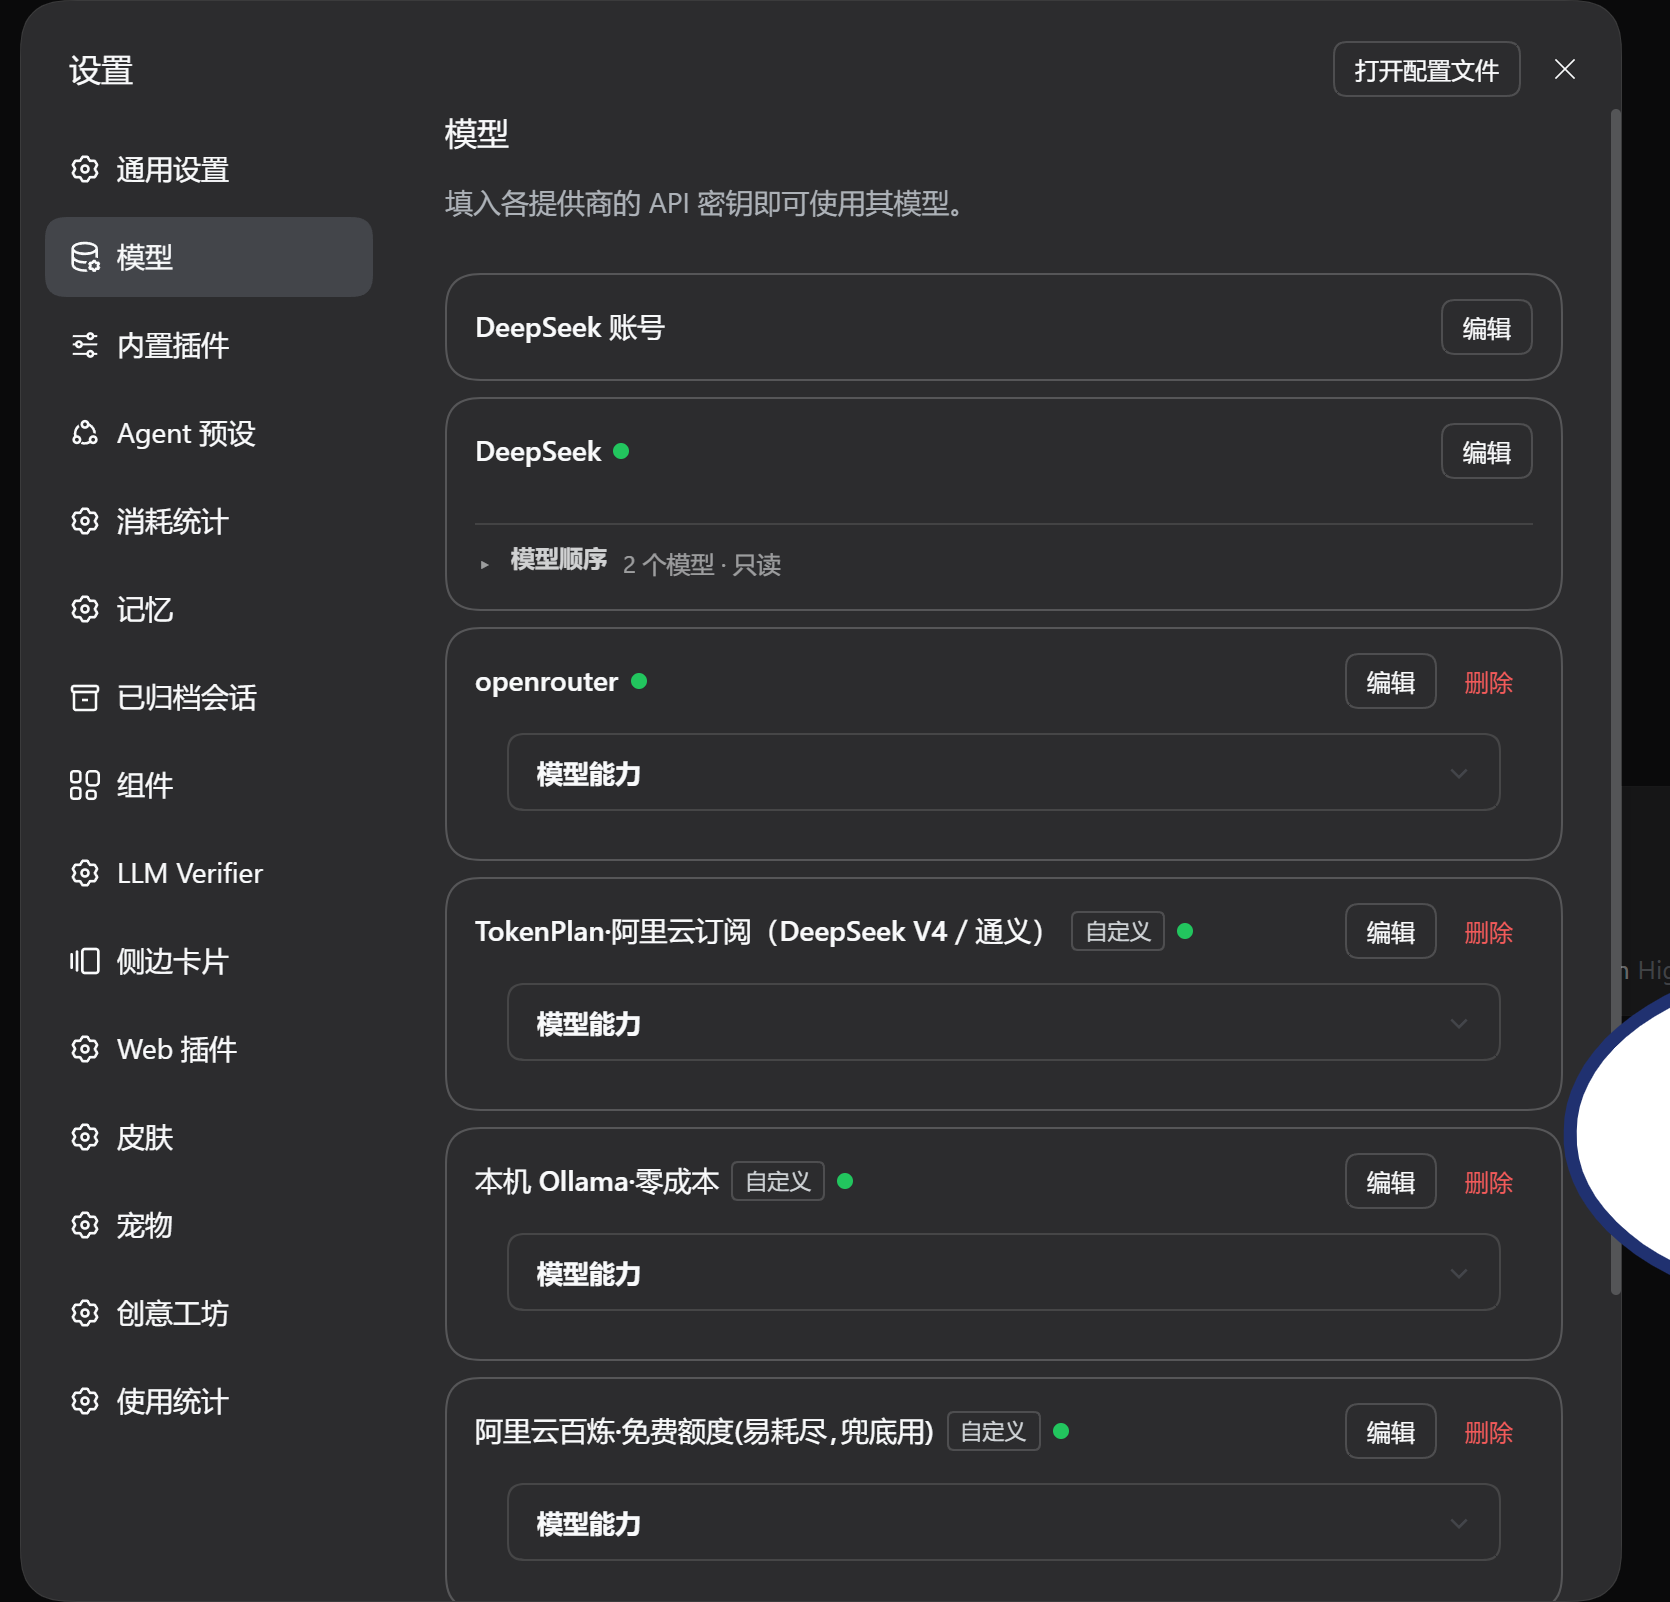This screenshot has width=1670, height=1602.
Task: Delete the TokenPlan·阿里云订阅 provider
Action: click(1488, 932)
